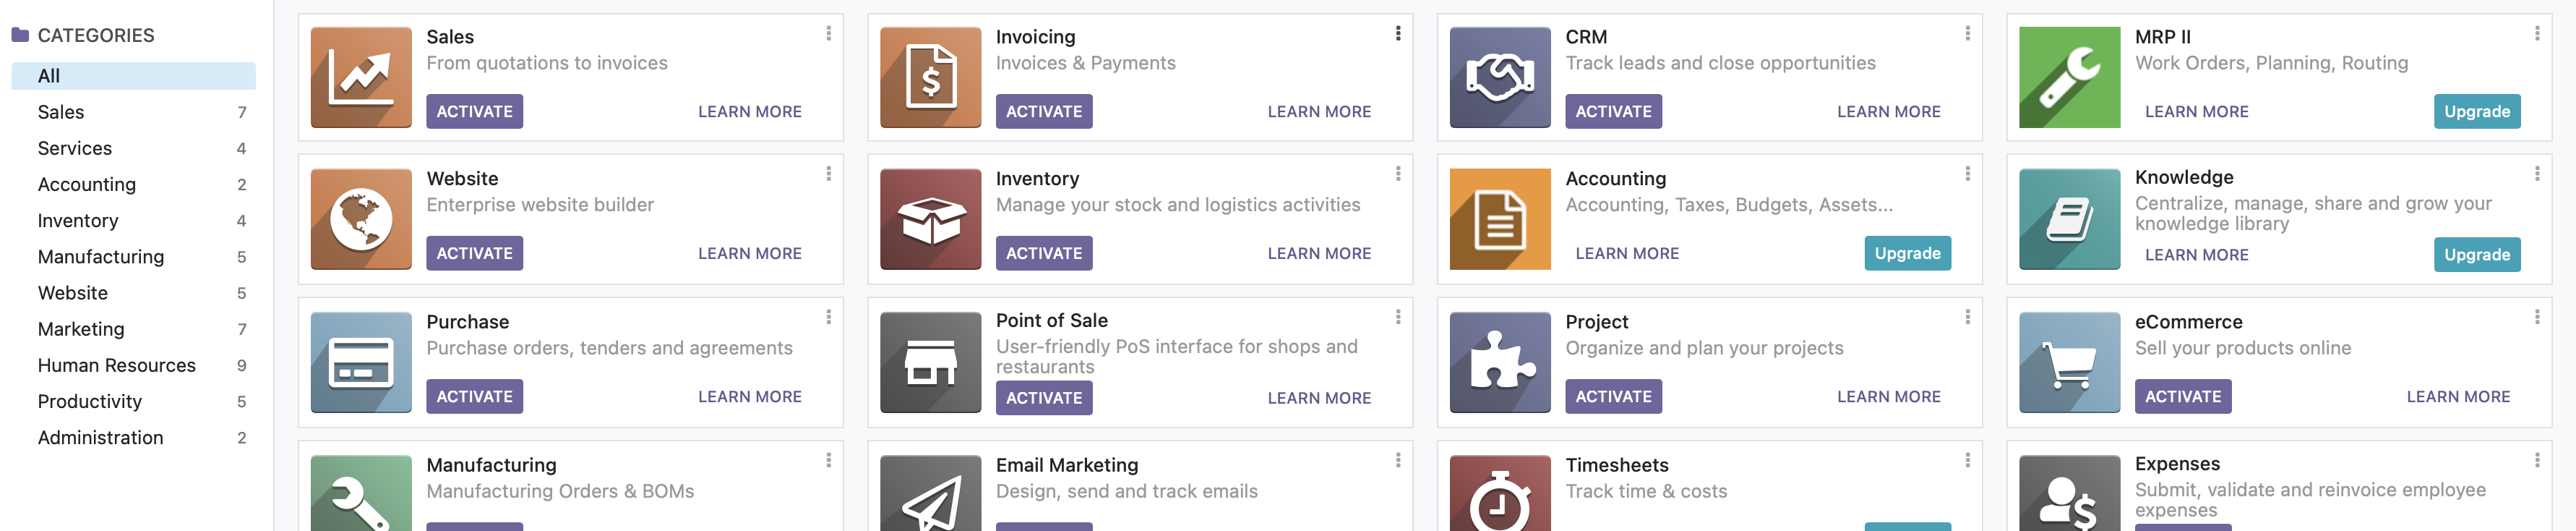Select the Human Resources category
This screenshot has width=2576, height=531.
(116, 365)
